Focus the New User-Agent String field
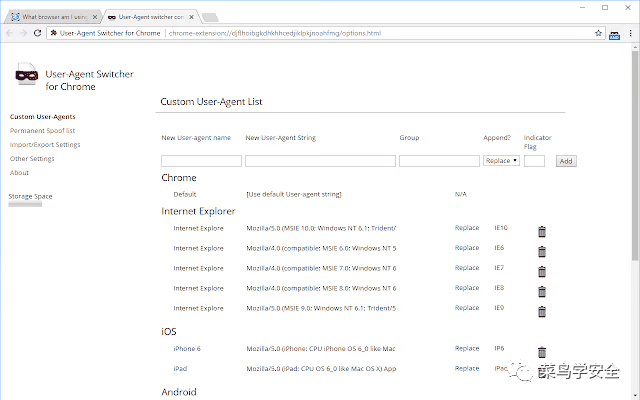 coord(320,161)
